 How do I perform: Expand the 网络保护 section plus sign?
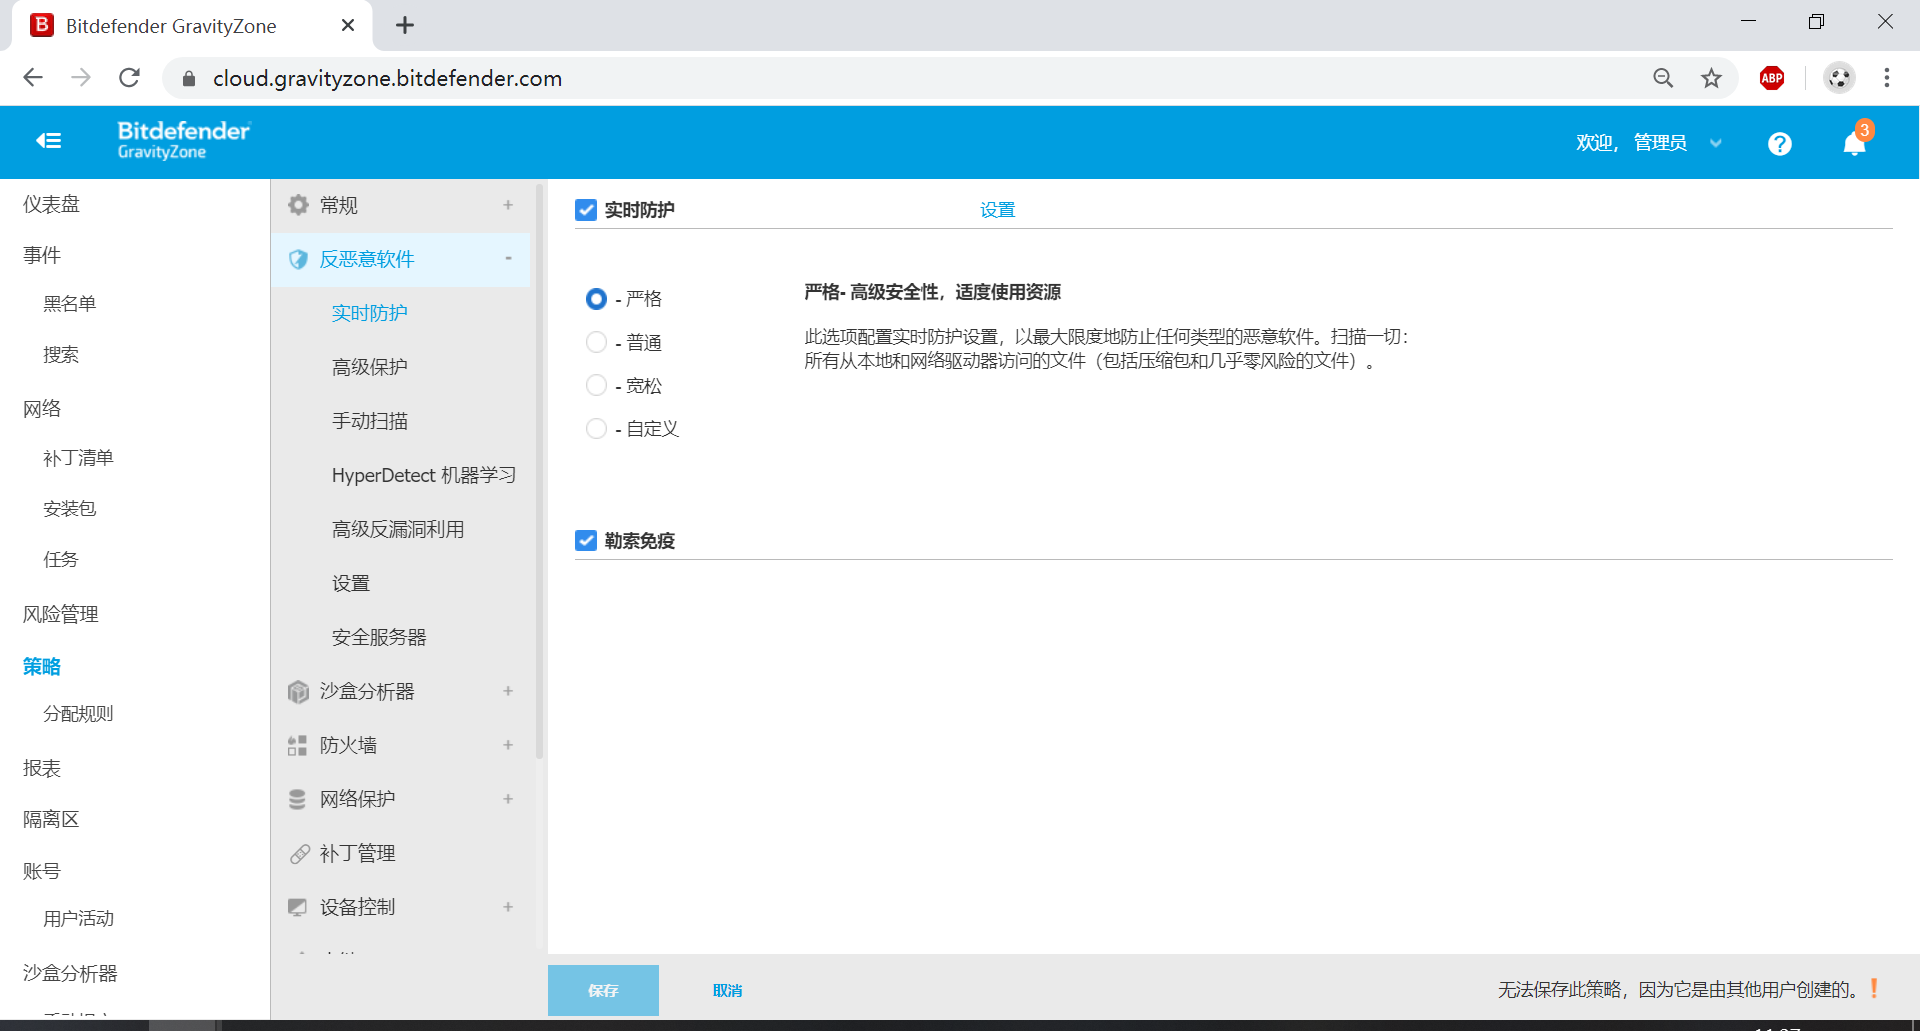508,799
